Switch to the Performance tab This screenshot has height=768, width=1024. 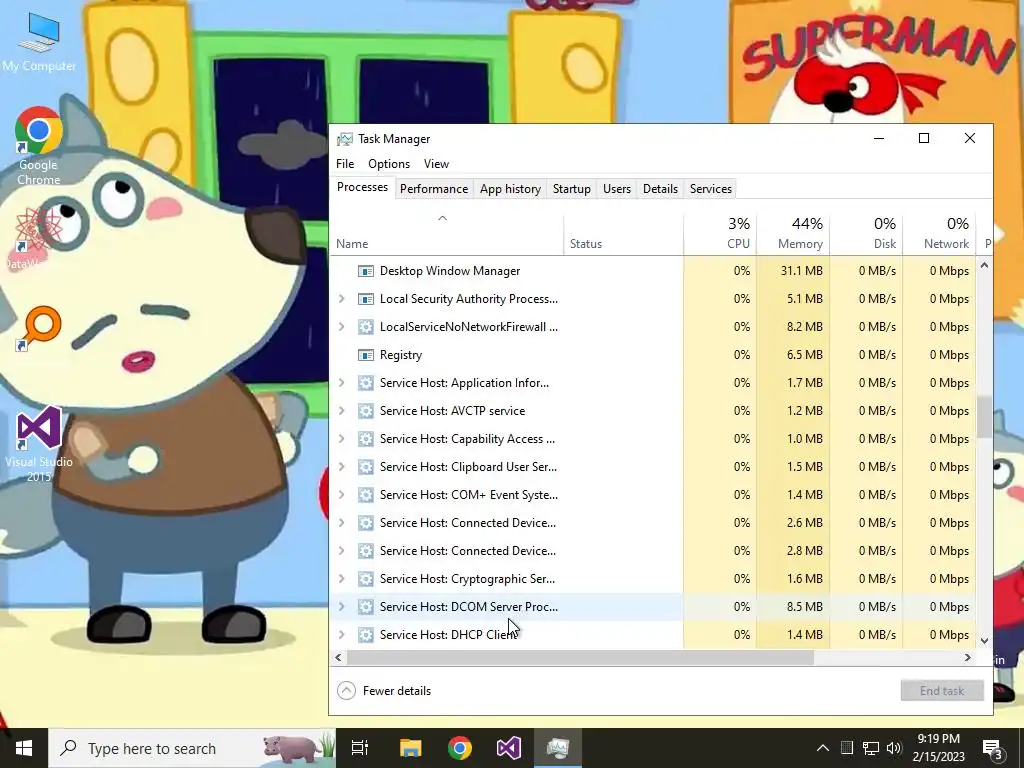[434, 189]
